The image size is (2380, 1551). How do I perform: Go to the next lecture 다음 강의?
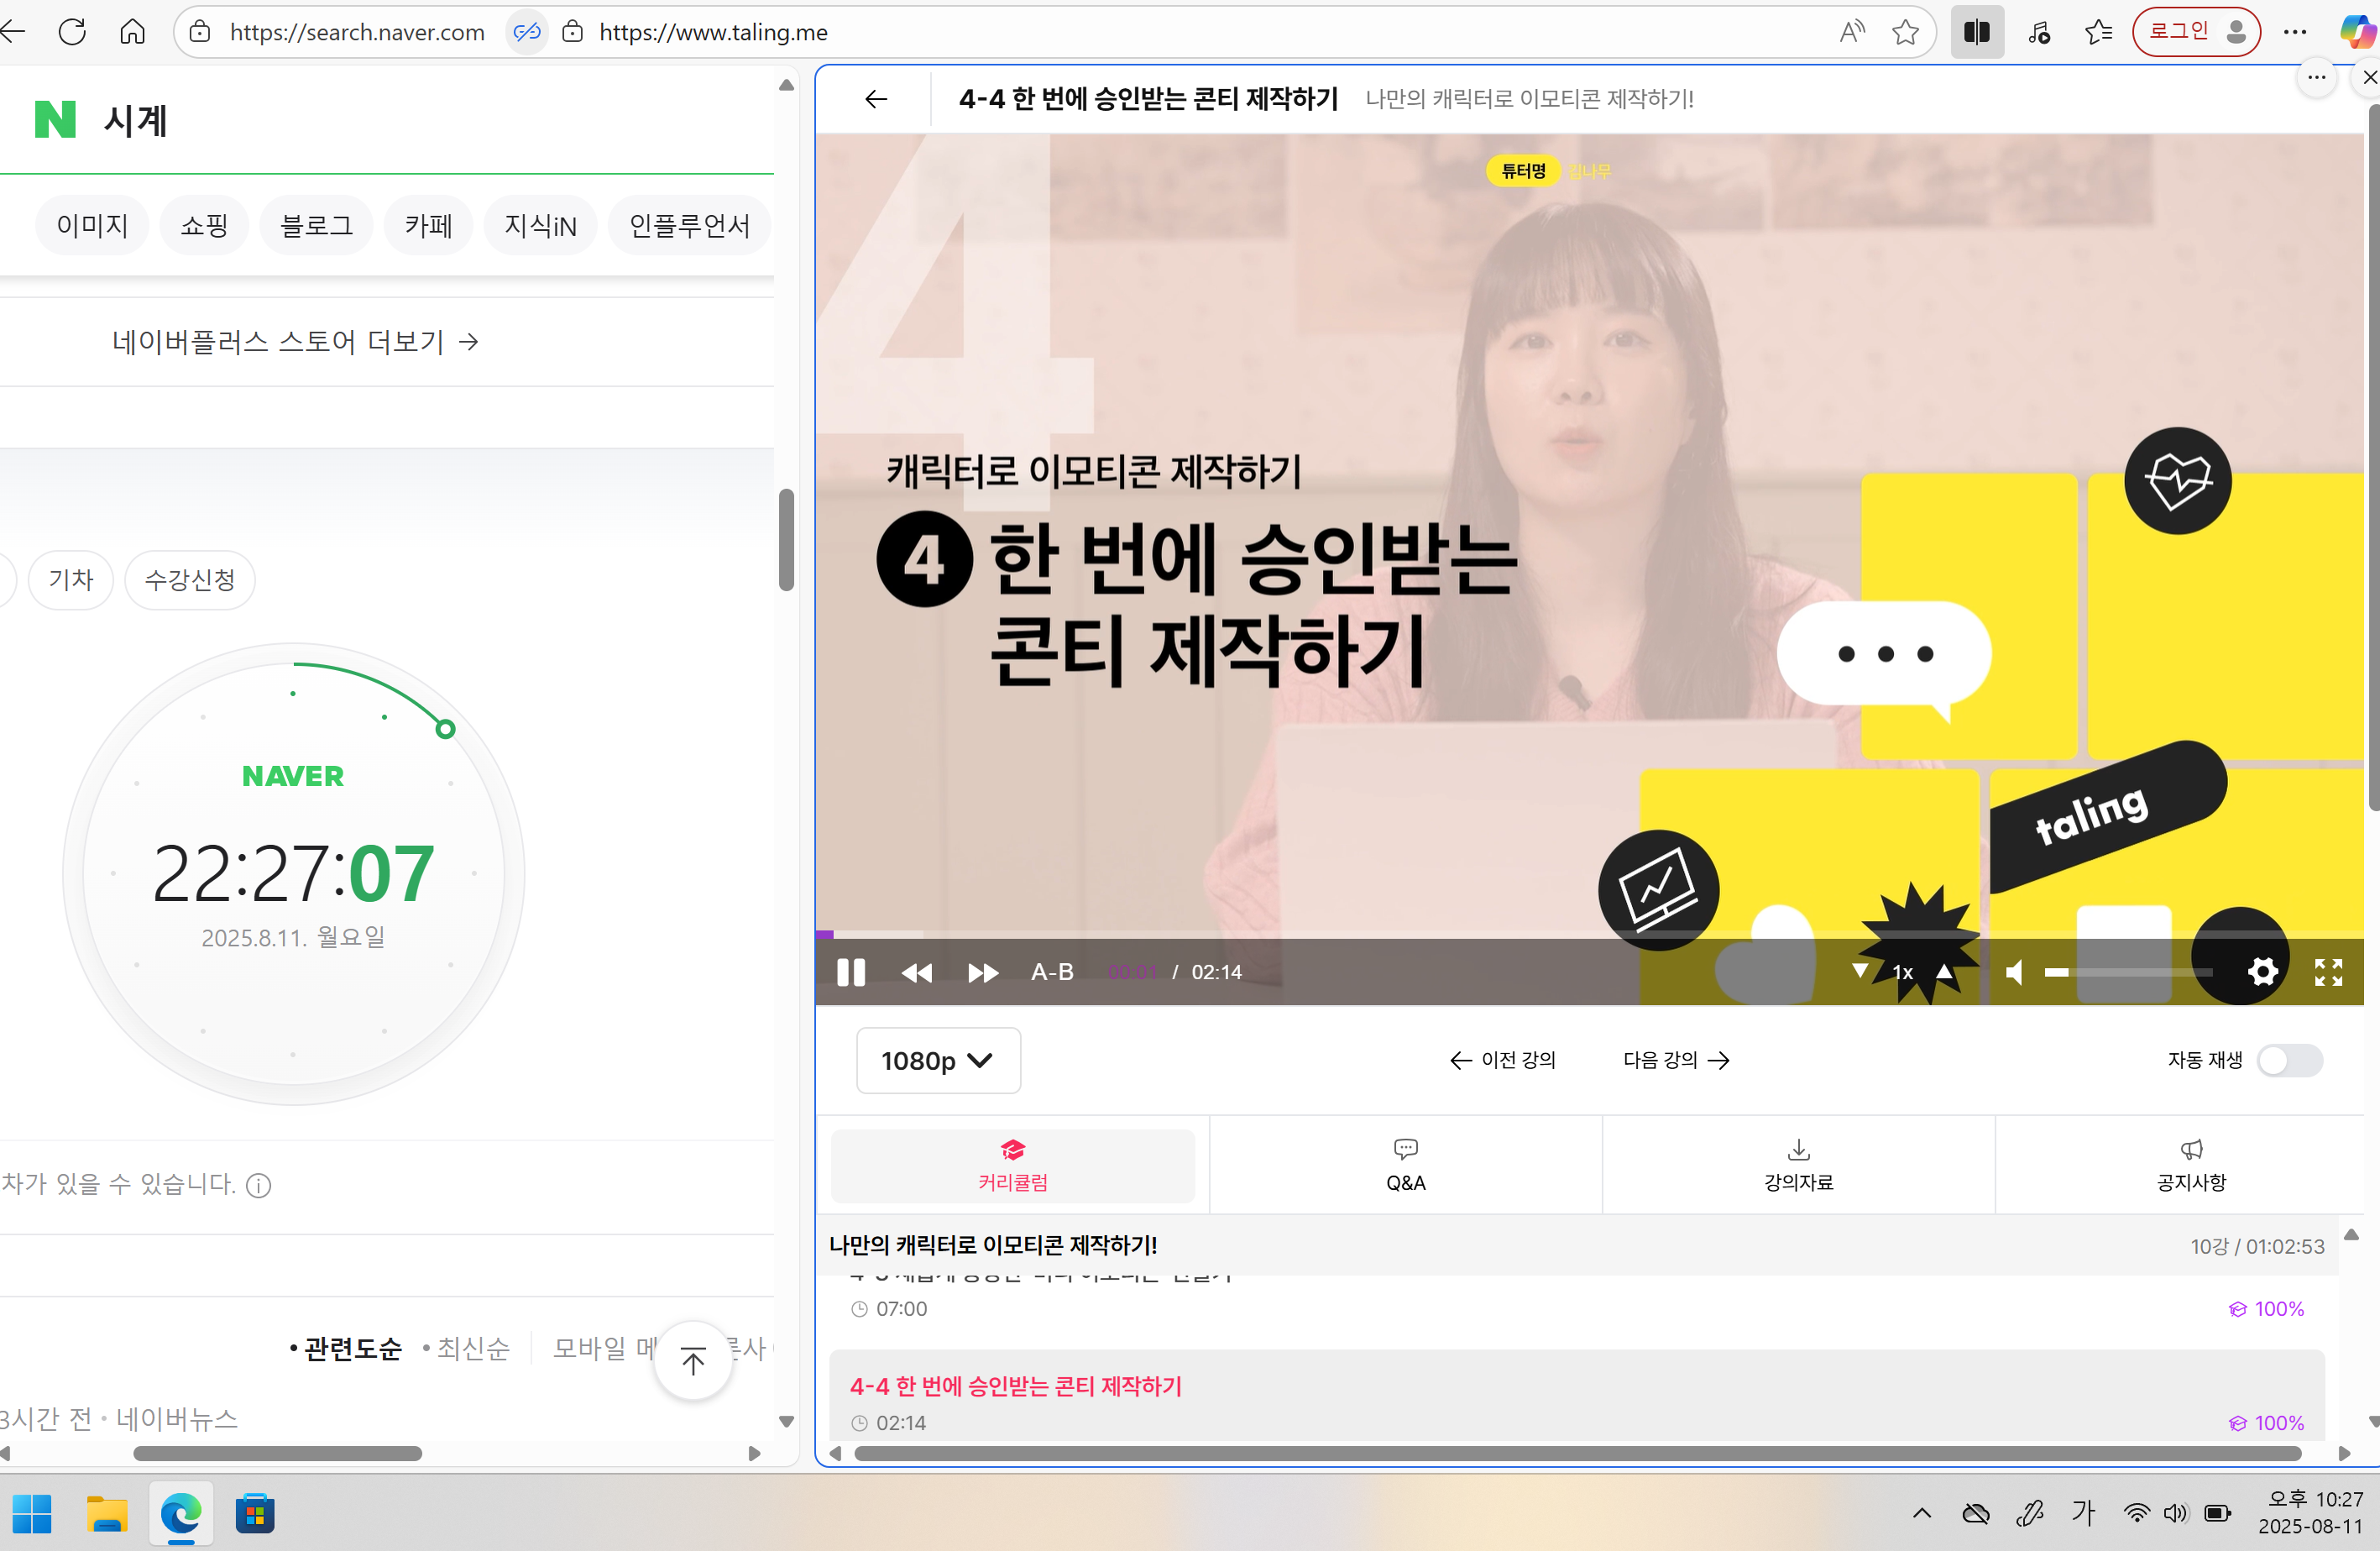point(1675,1060)
